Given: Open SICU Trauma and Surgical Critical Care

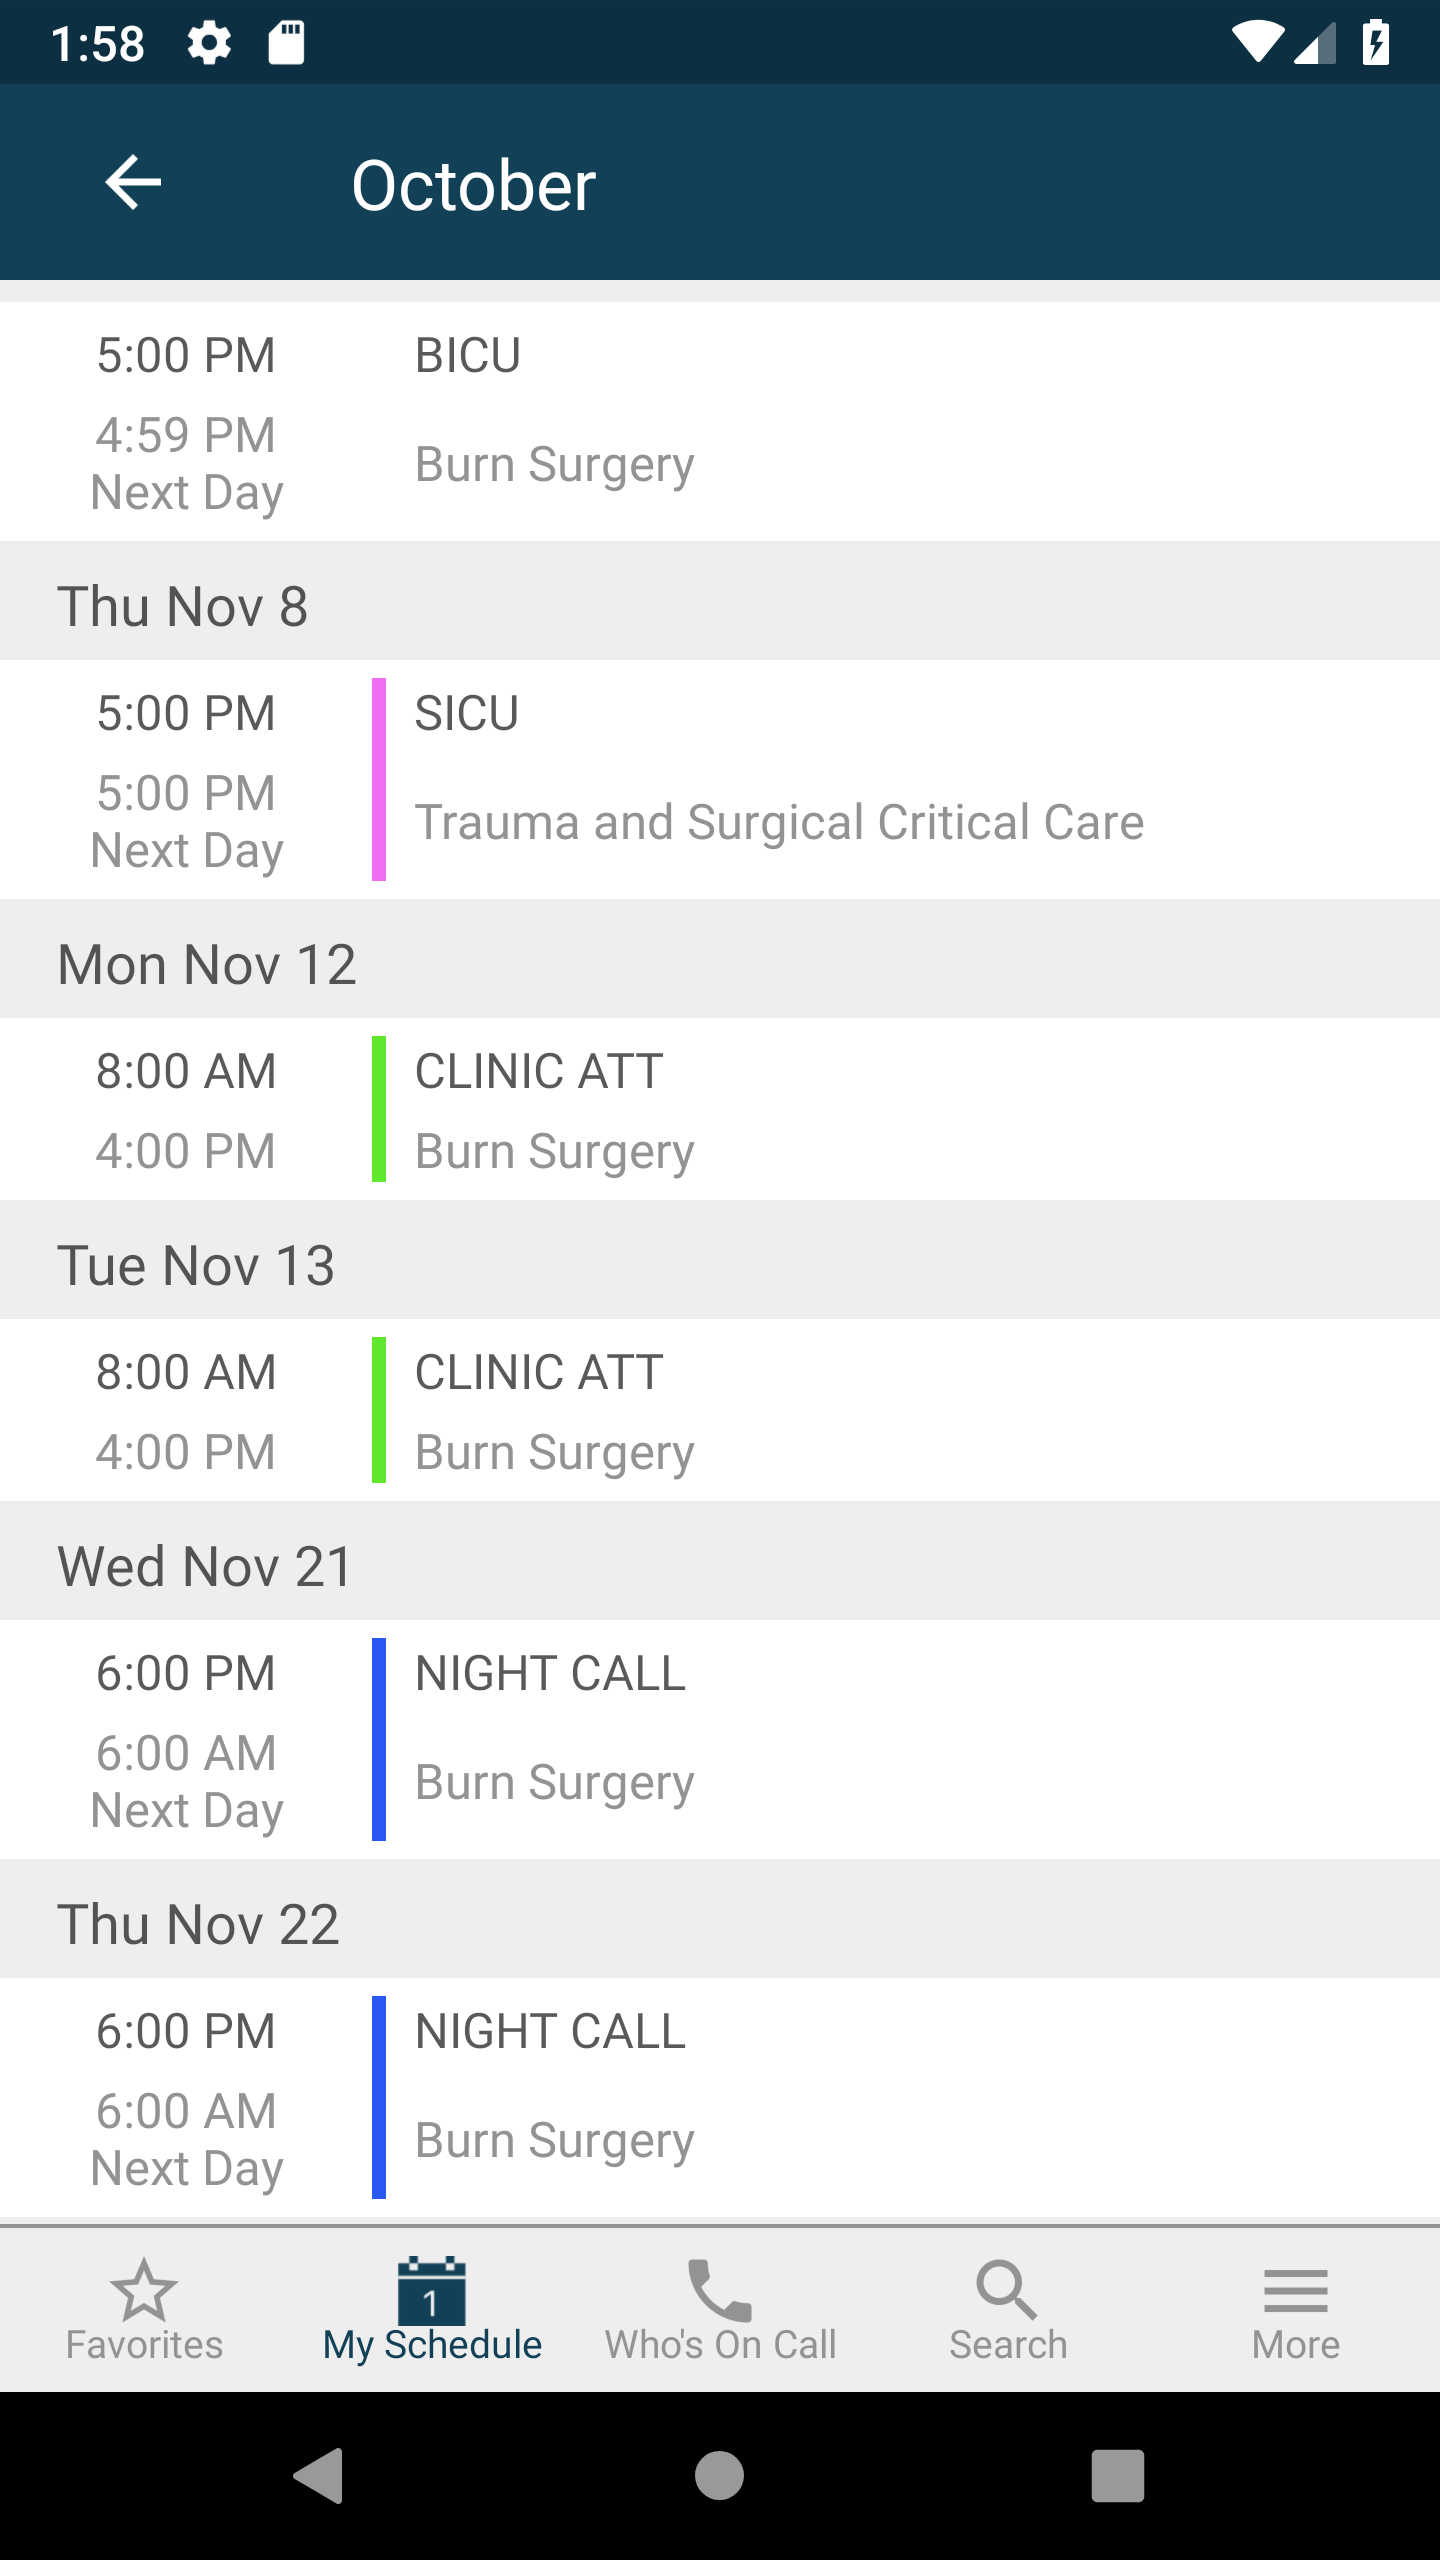Looking at the screenshot, I should 720,780.
